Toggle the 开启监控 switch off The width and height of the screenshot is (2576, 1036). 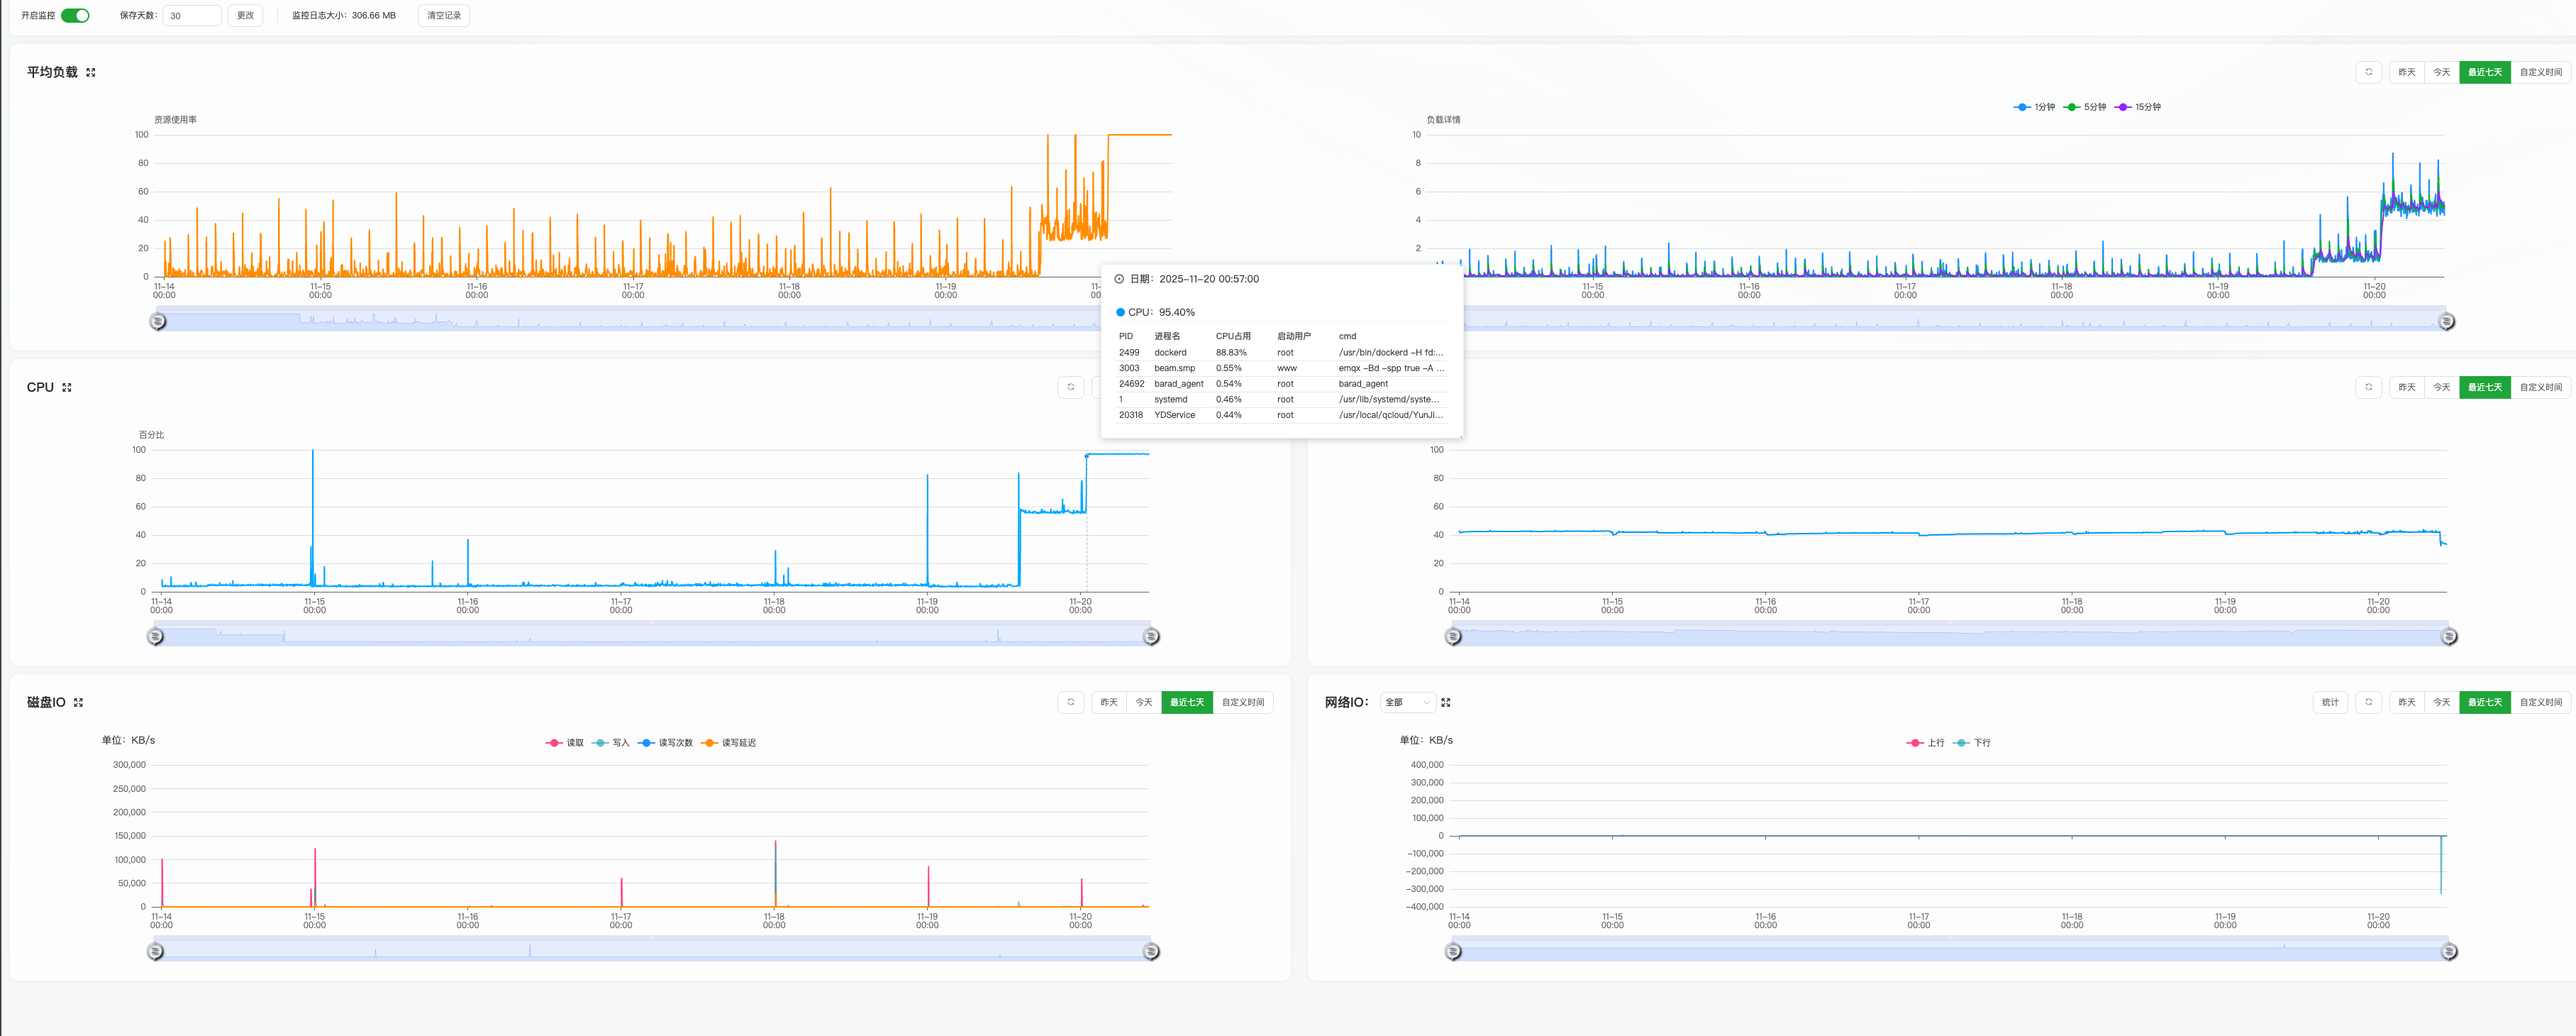point(75,15)
